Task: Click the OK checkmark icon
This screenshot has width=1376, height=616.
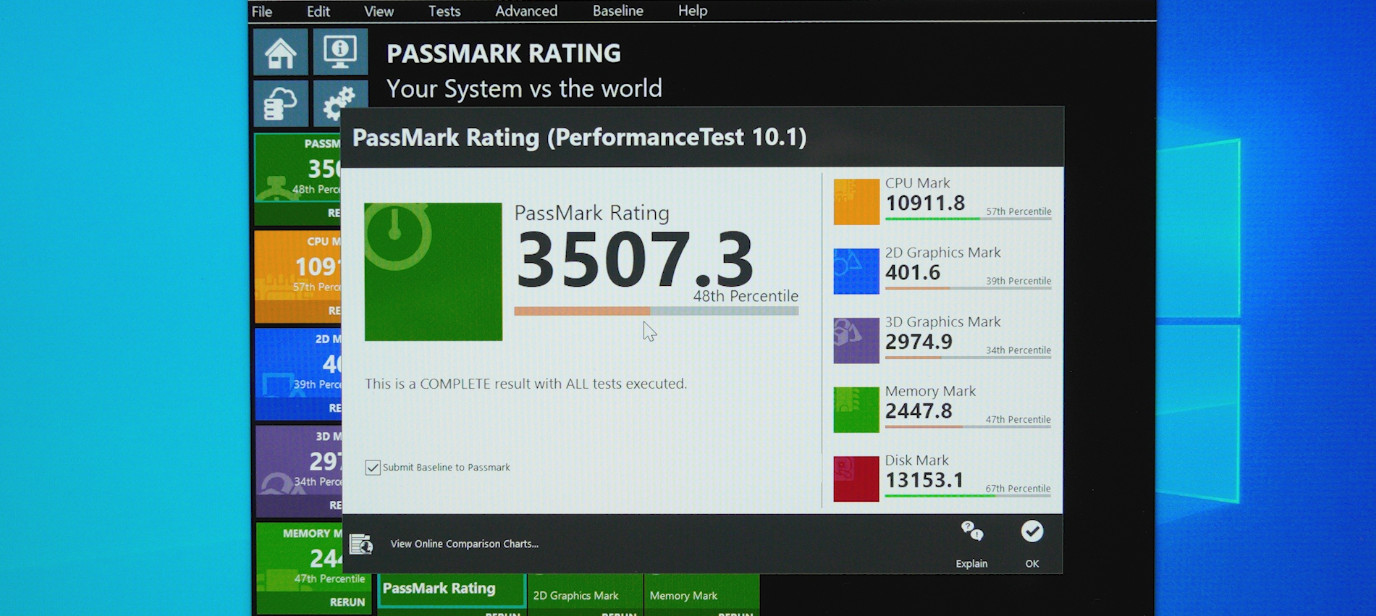Action: [x=1032, y=532]
